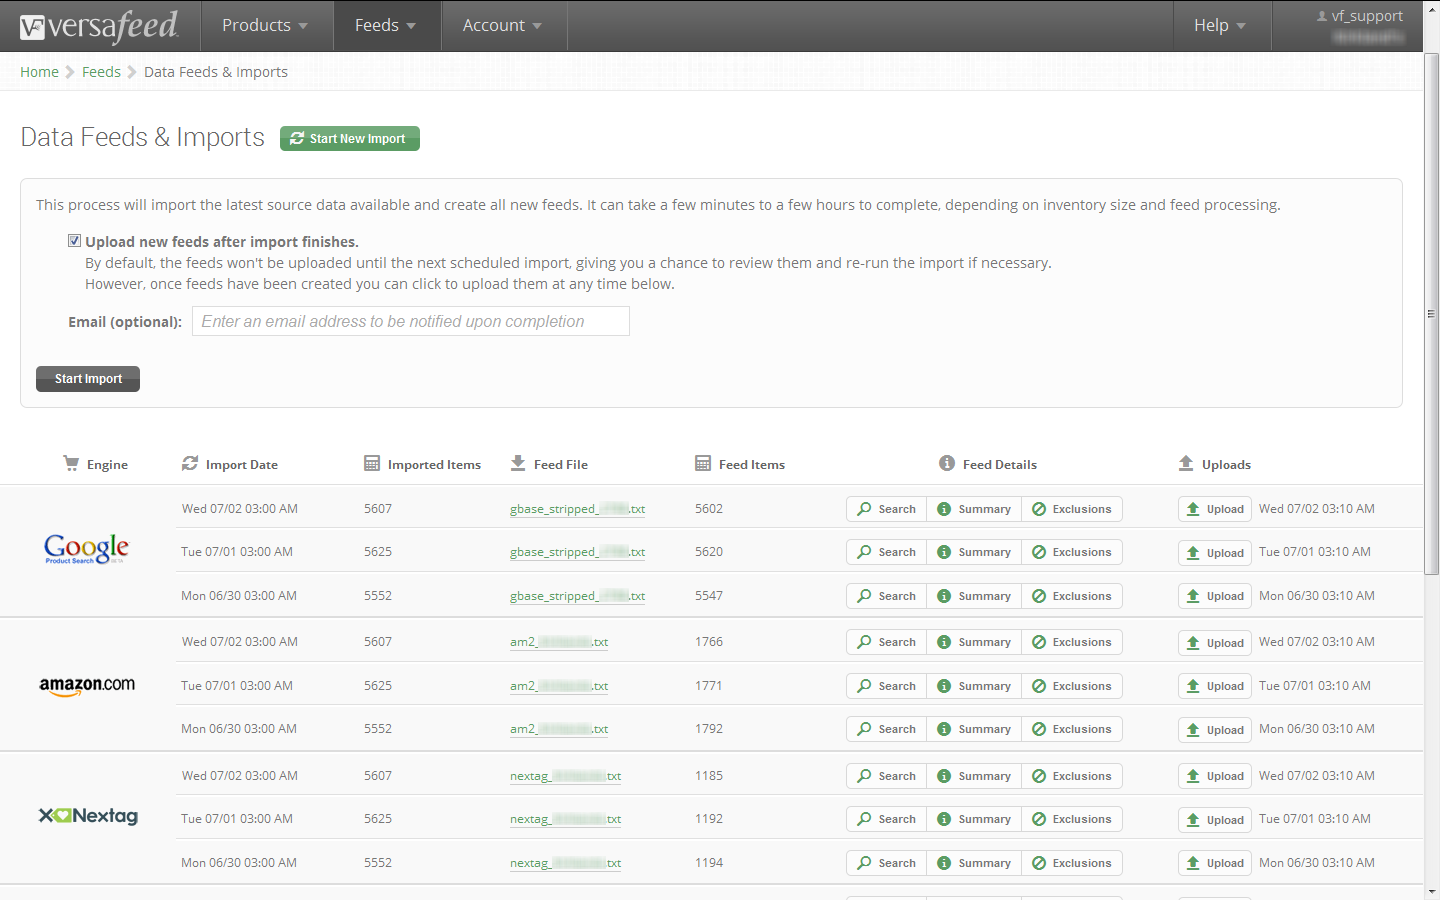Screen dimensions: 1440x900
Task: Click the Feed File download icon
Action: coord(518,463)
